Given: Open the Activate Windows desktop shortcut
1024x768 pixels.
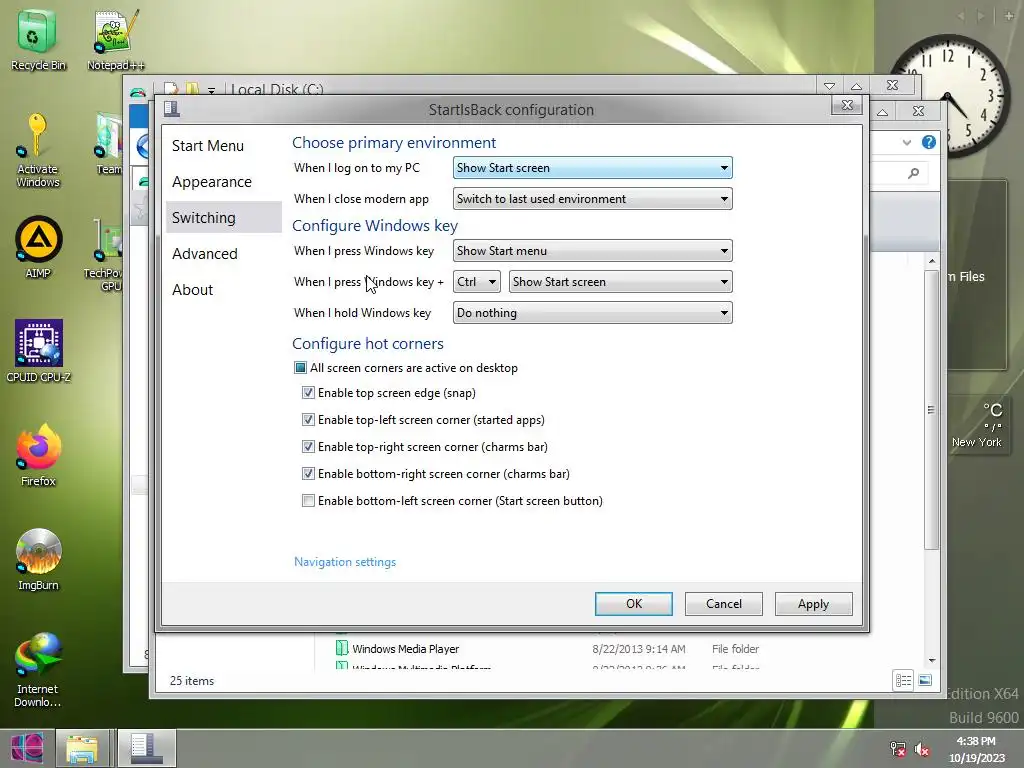Looking at the screenshot, I should (38, 151).
